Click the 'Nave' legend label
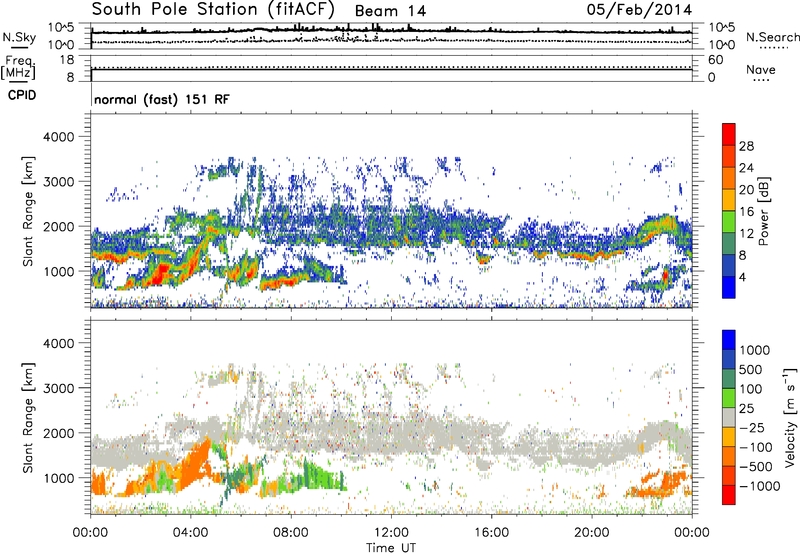Viewport: 800px width, 554px height. pyautogui.click(x=761, y=69)
